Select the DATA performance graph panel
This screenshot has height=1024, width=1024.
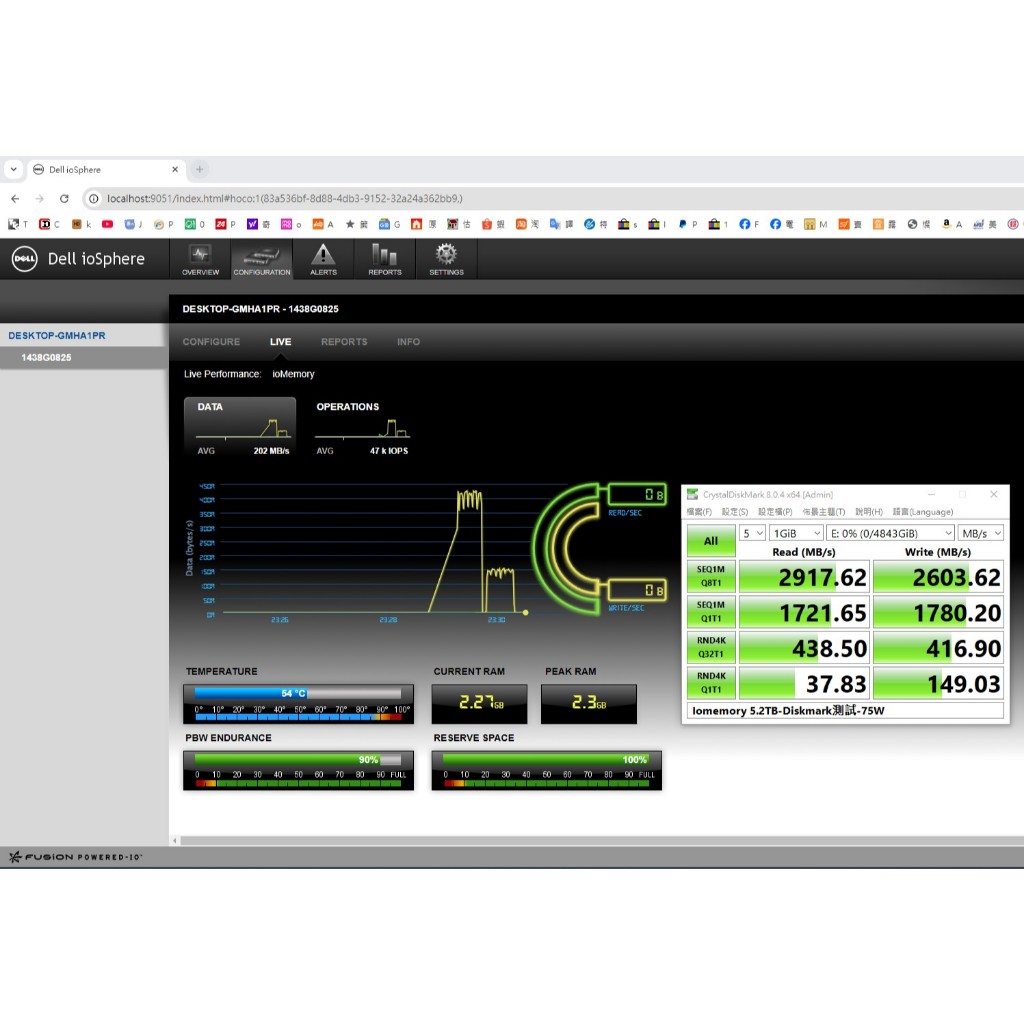click(240, 427)
